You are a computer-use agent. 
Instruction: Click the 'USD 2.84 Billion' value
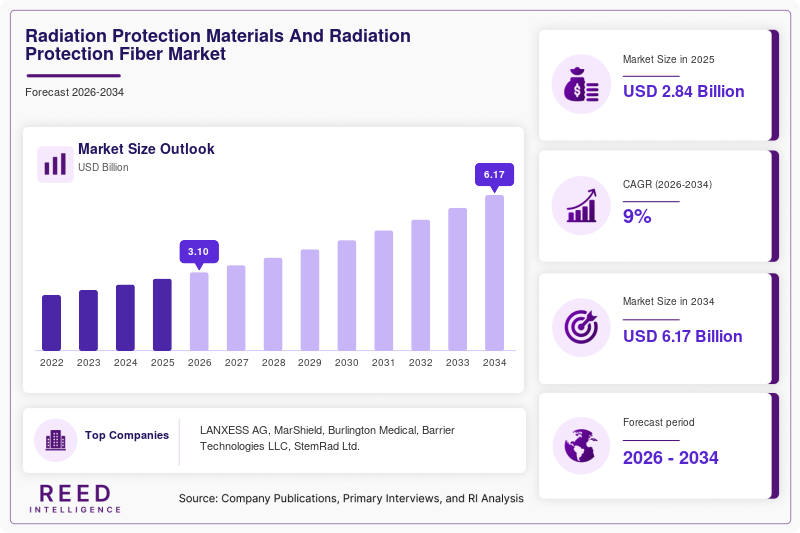(x=684, y=91)
